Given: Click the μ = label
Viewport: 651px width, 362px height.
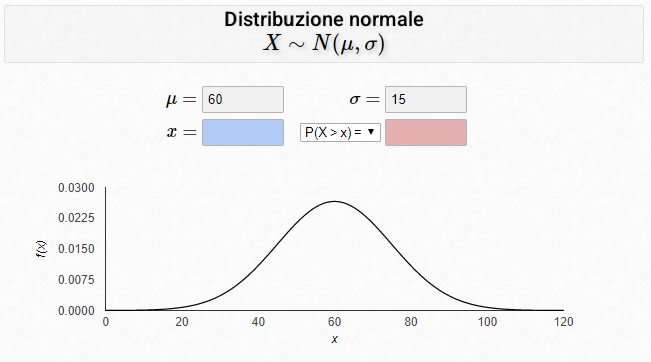Looking at the screenshot, I should tap(181, 100).
